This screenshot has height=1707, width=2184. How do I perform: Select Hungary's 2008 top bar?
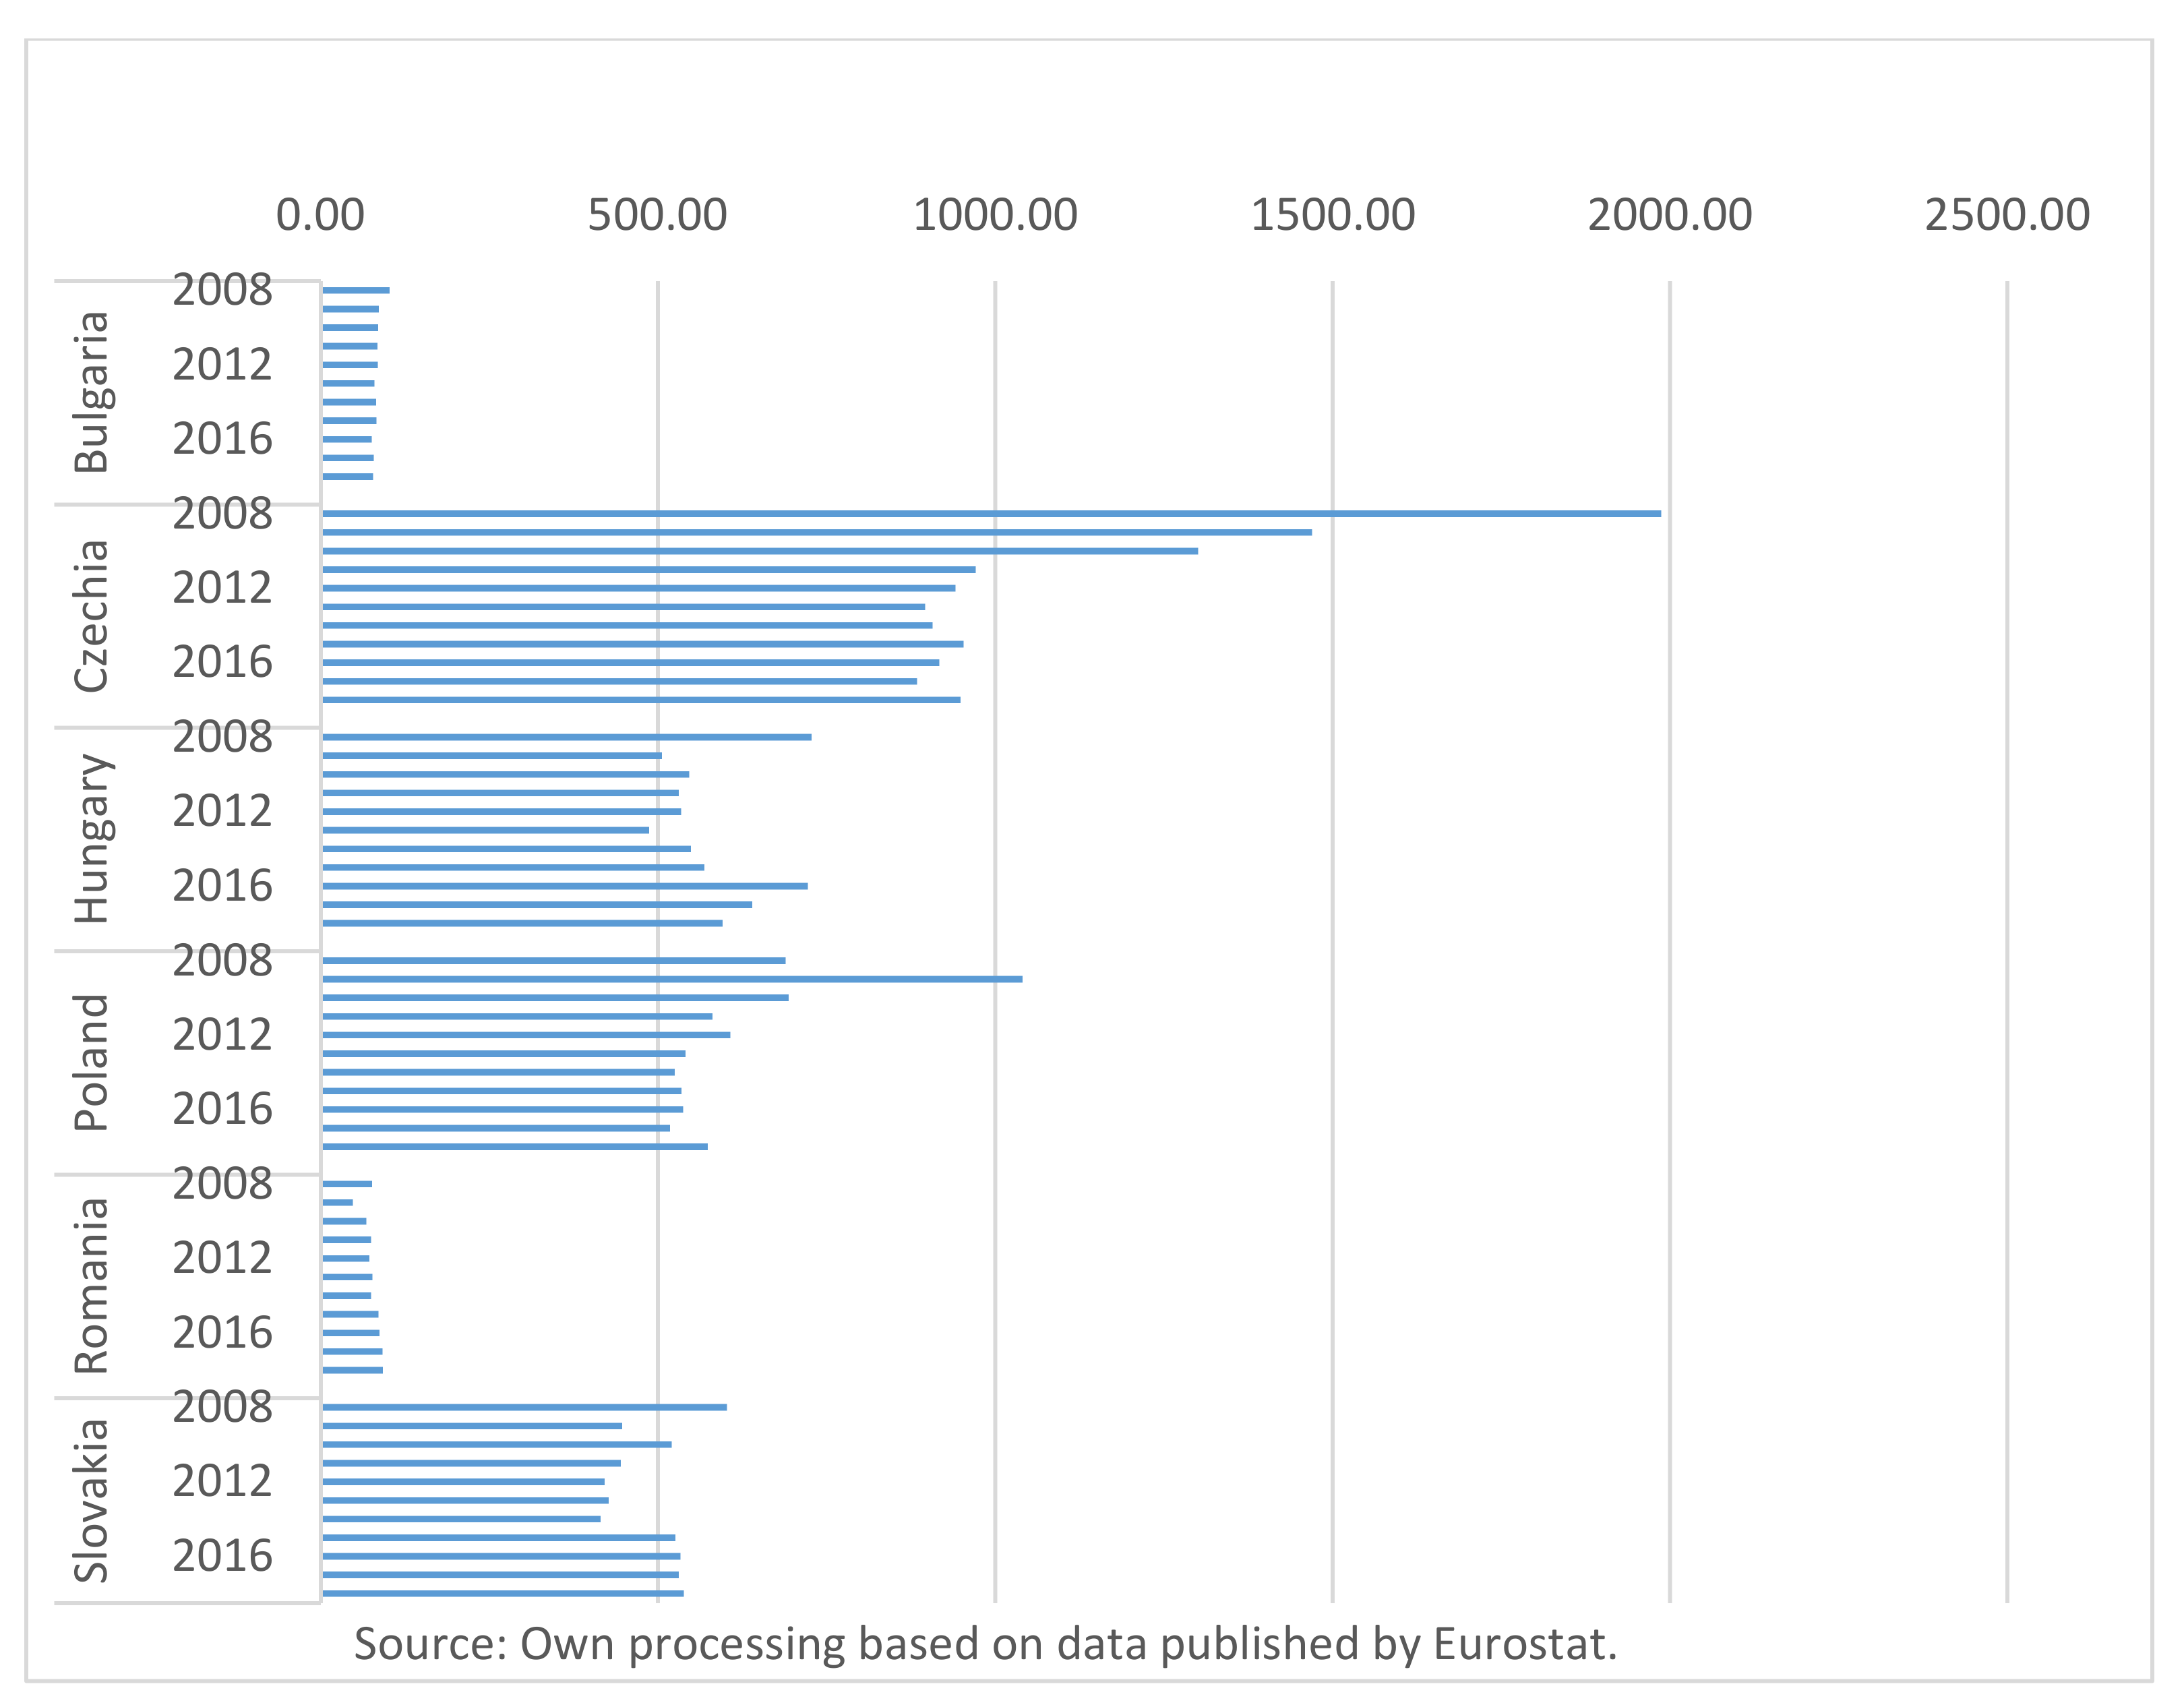[x=566, y=736]
